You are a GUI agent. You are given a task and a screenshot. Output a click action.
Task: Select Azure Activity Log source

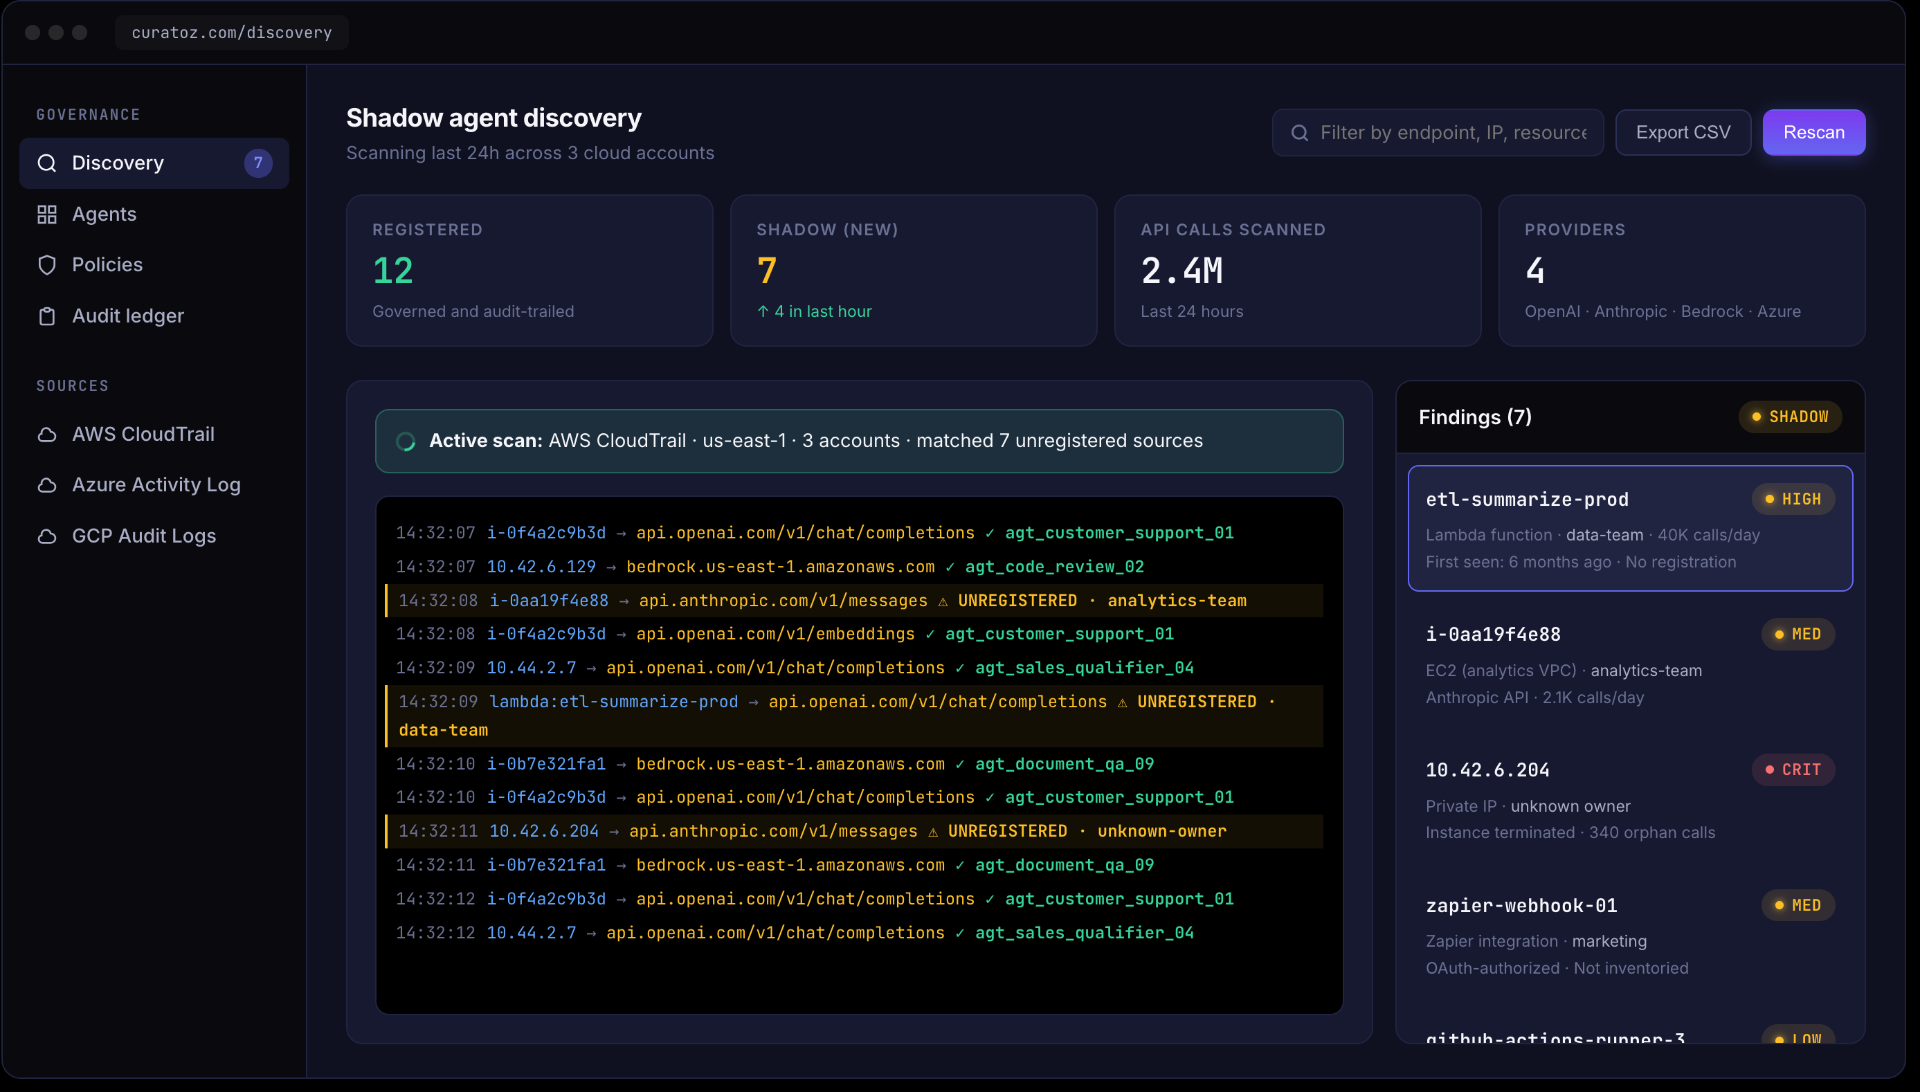click(x=154, y=485)
